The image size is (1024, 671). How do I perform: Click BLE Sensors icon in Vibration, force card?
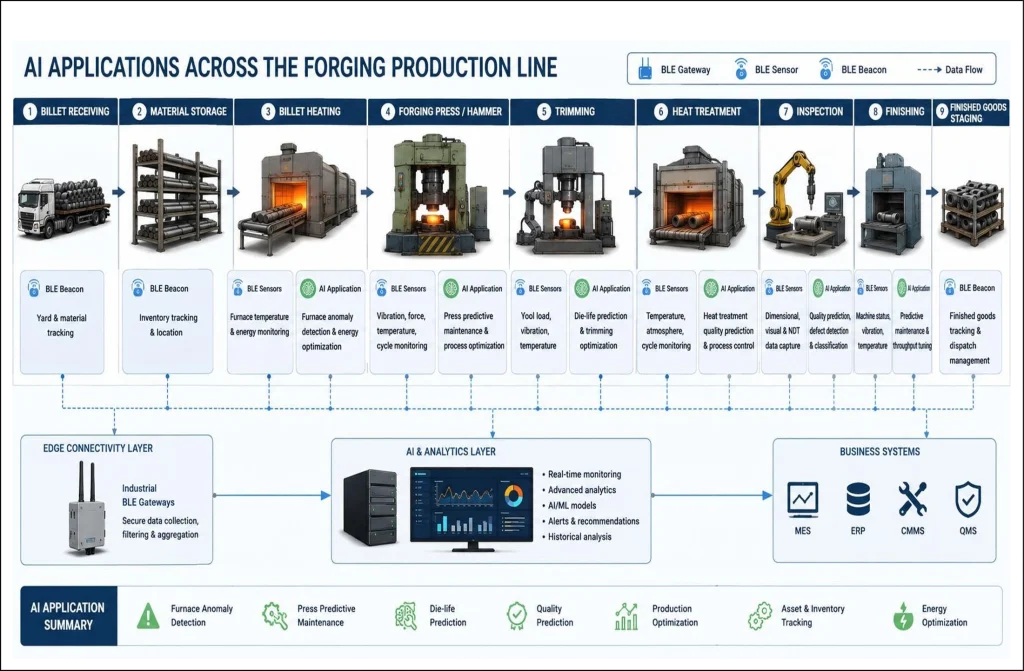[x=381, y=287]
